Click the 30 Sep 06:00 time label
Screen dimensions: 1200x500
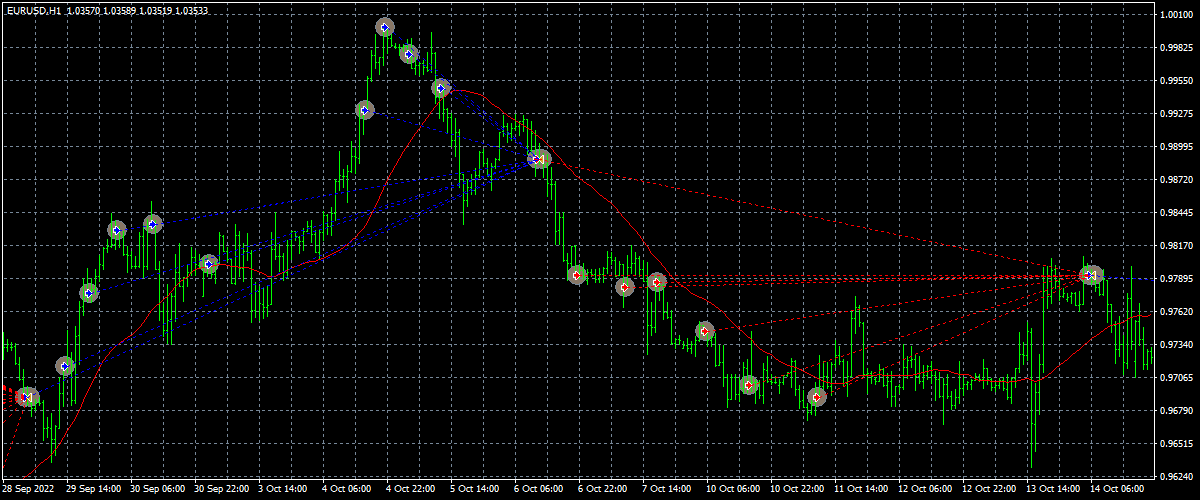(158, 491)
